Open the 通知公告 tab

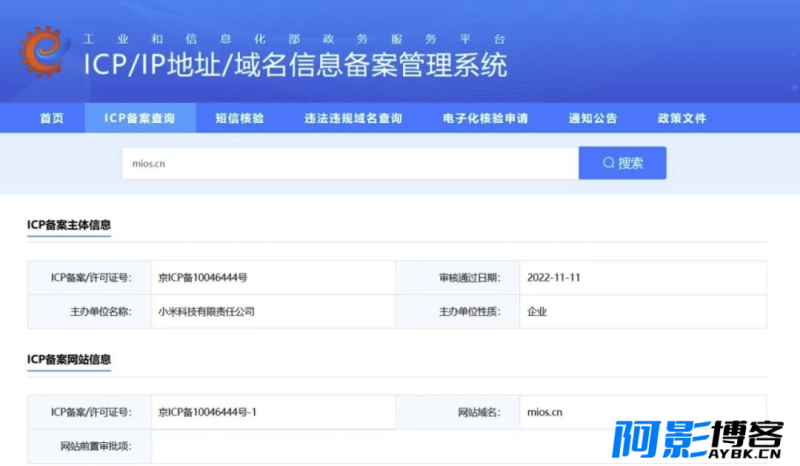point(593,118)
